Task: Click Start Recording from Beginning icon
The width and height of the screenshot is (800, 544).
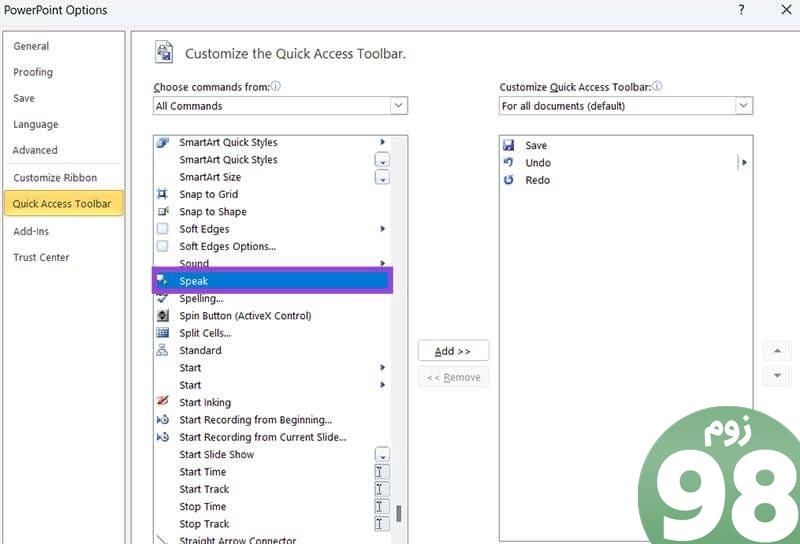Action: point(162,419)
